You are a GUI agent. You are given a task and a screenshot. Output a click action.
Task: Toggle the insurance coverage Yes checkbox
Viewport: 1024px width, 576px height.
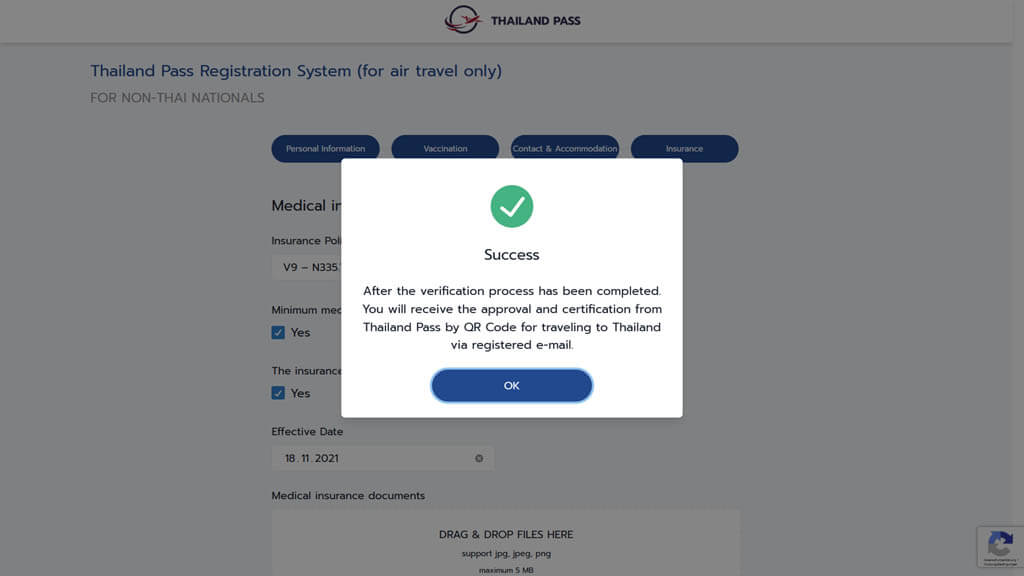278,393
